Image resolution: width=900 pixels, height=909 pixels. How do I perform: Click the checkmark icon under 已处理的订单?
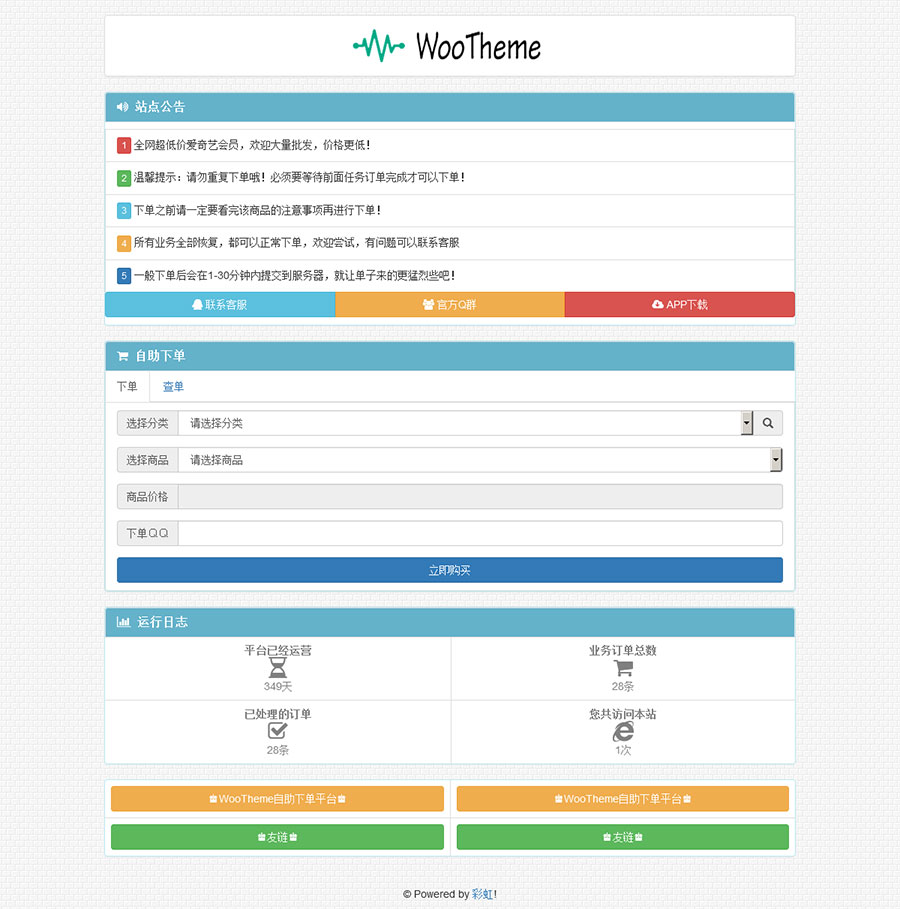278,731
